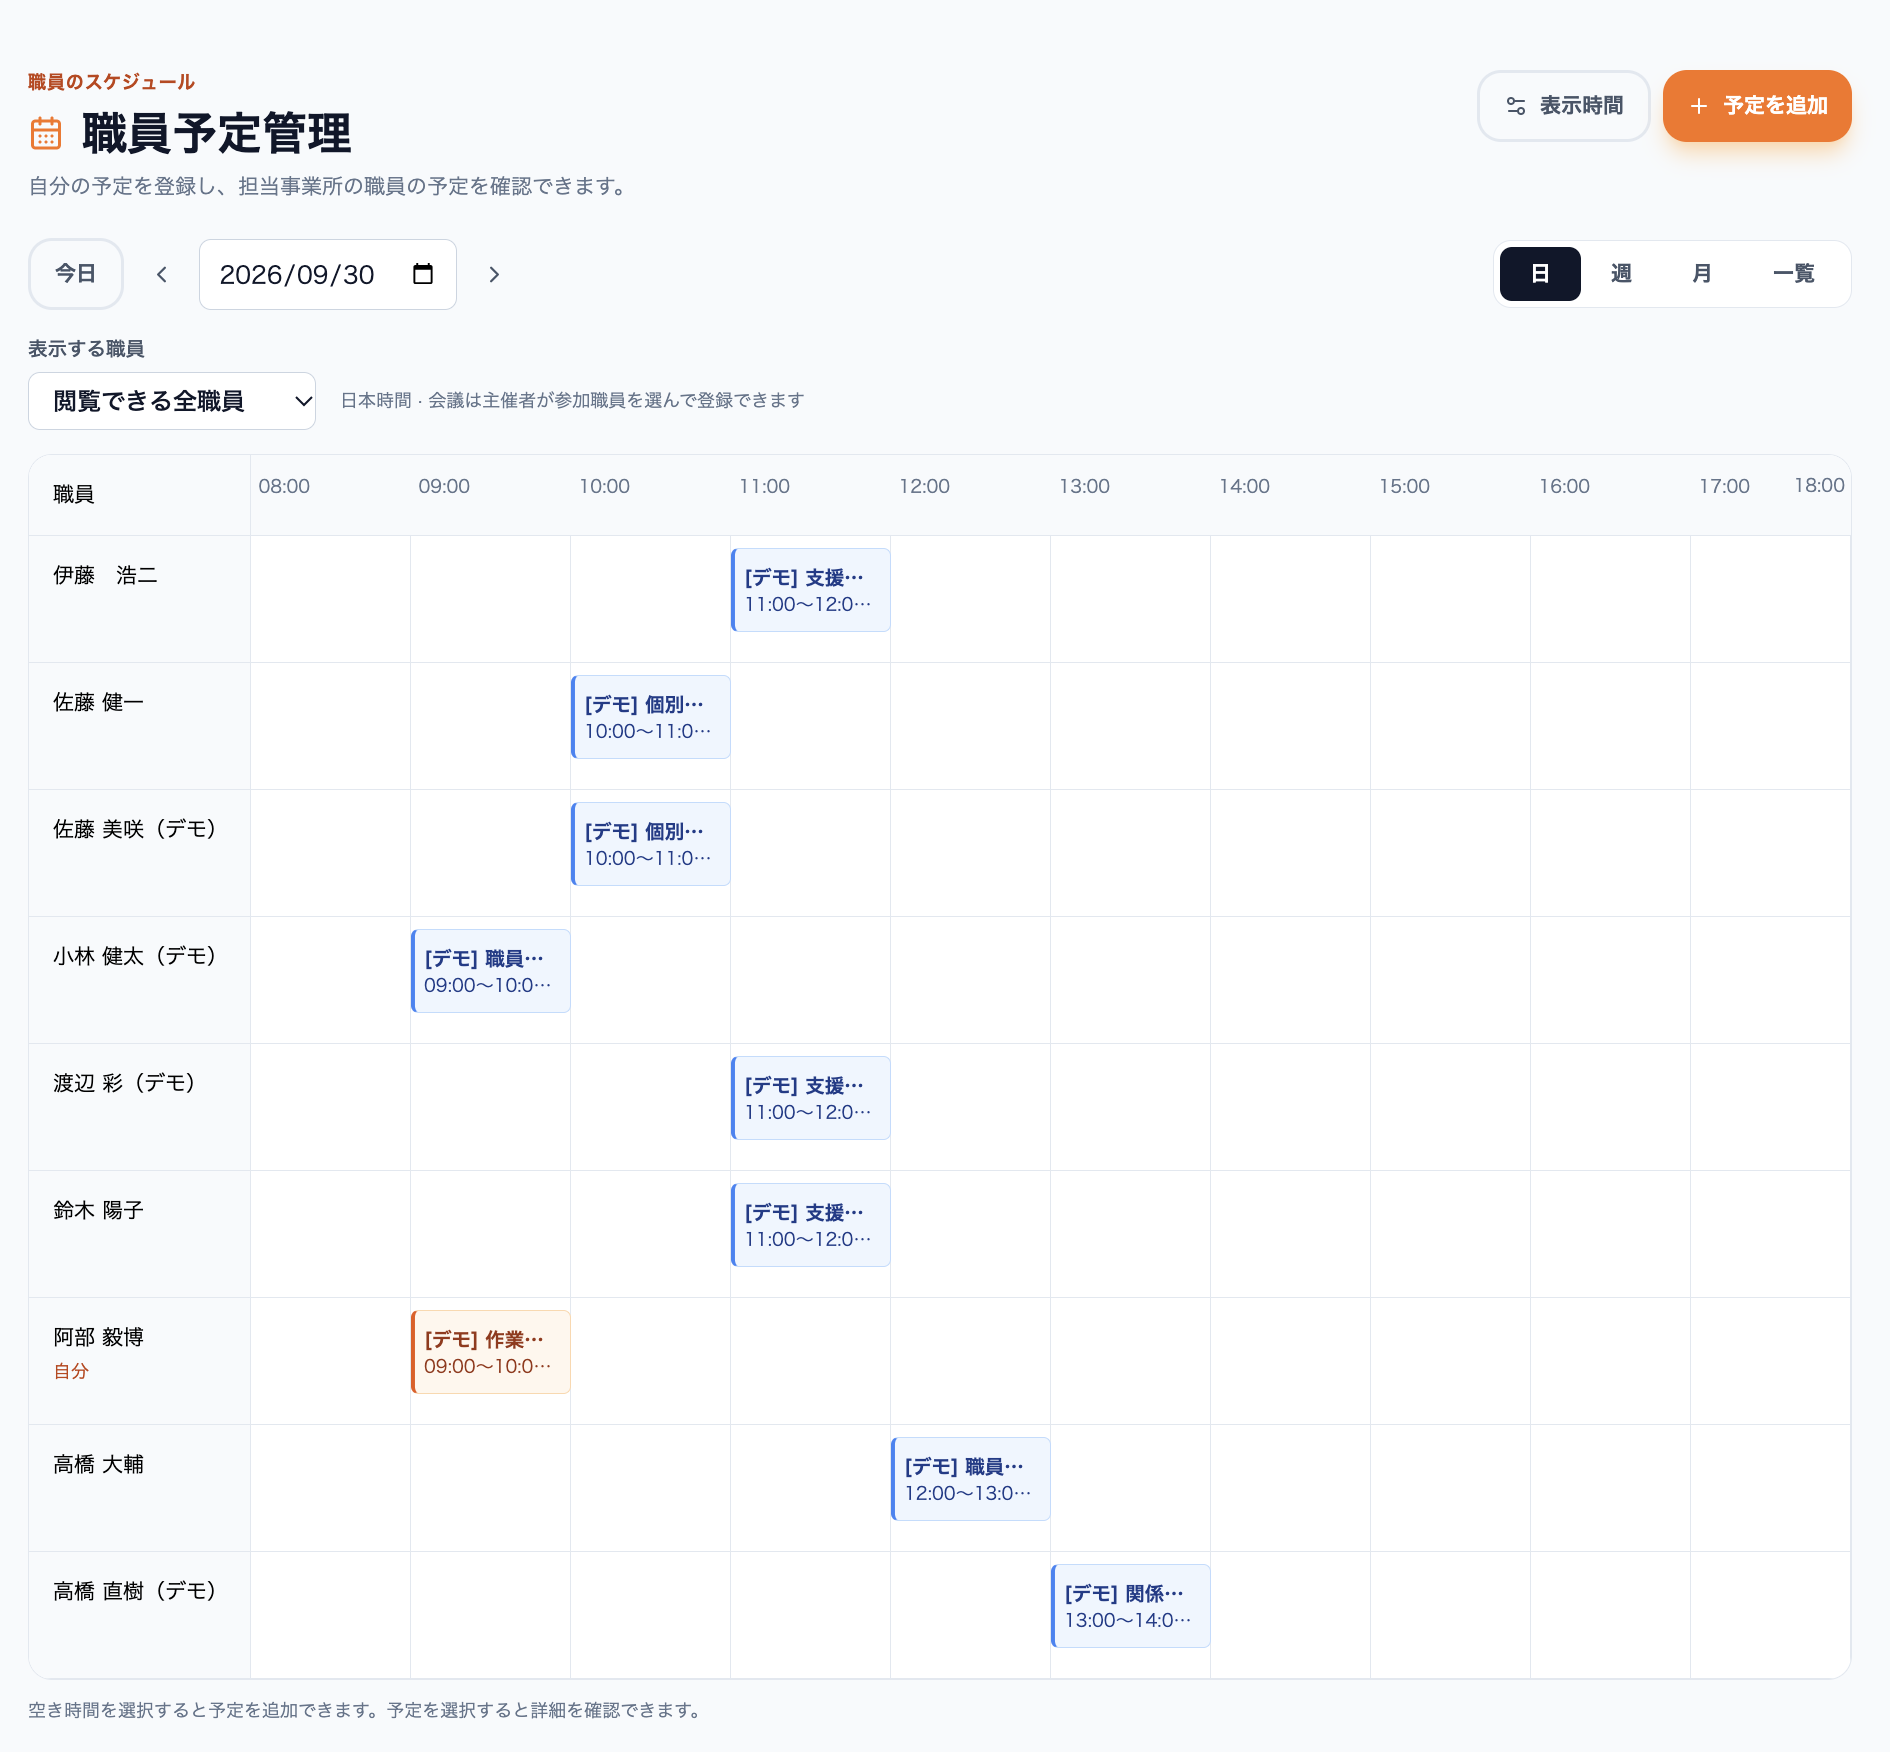Click the 予定を追加 button
Viewport: 1890px width, 1752px height.
pyautogui.click(x=1757, y=106)
